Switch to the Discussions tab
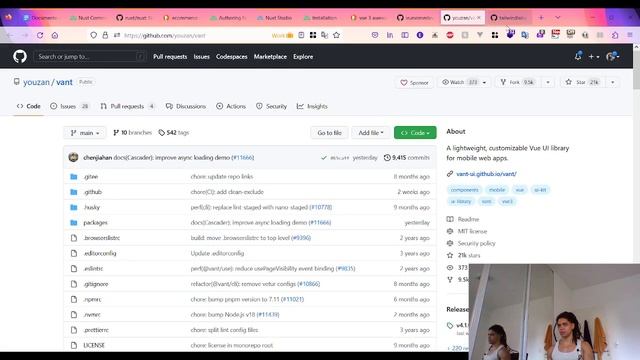The width and height of the screenshot is (640, 360). (x=186, y=106)
